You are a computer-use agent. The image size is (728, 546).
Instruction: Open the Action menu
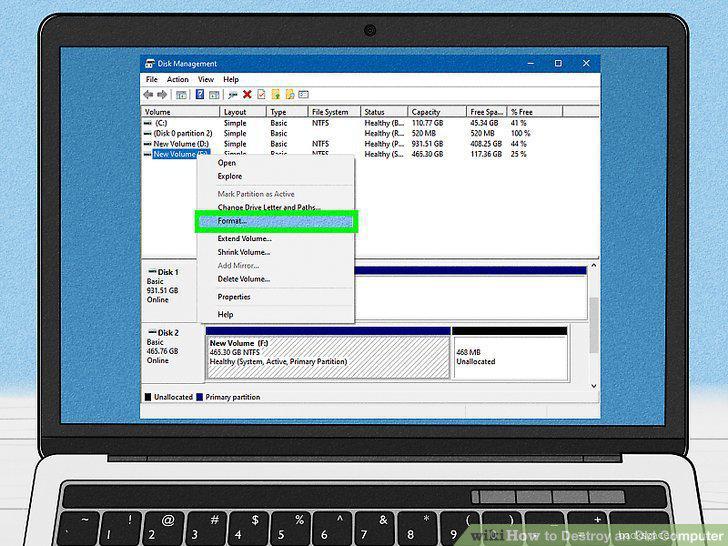[x=177, y=79]
